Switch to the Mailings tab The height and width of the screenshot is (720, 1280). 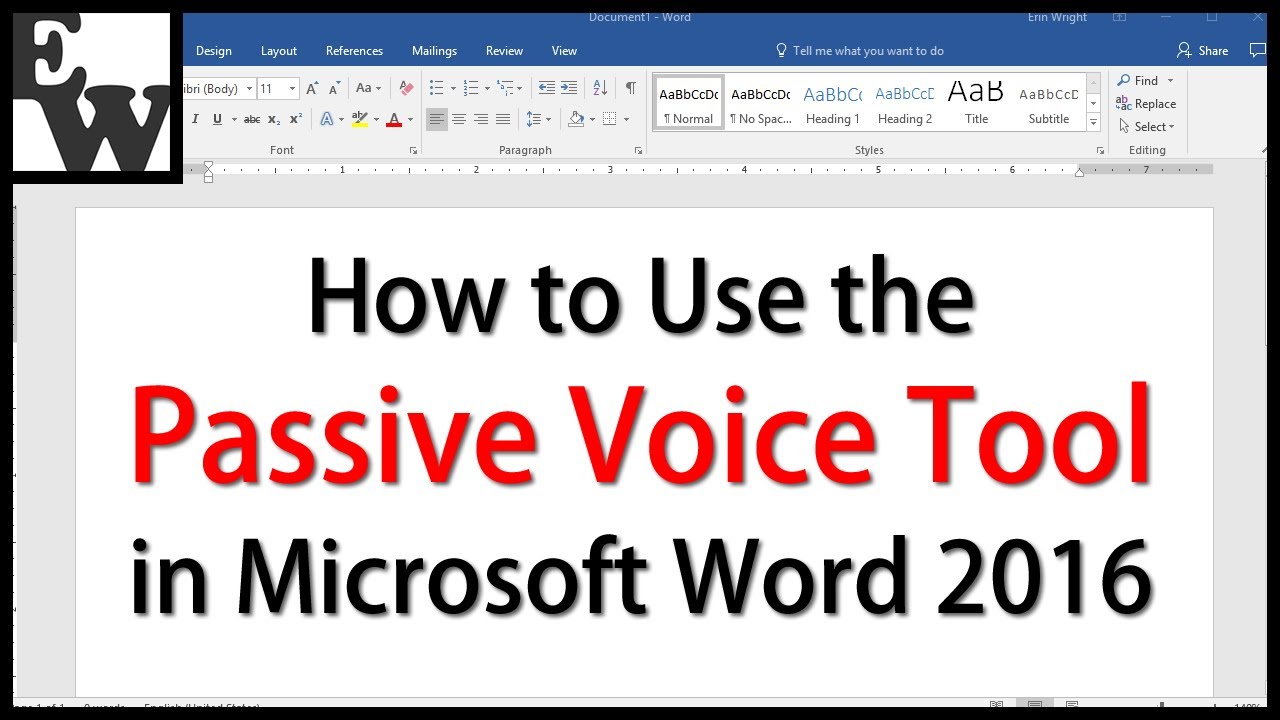[434, 51]
